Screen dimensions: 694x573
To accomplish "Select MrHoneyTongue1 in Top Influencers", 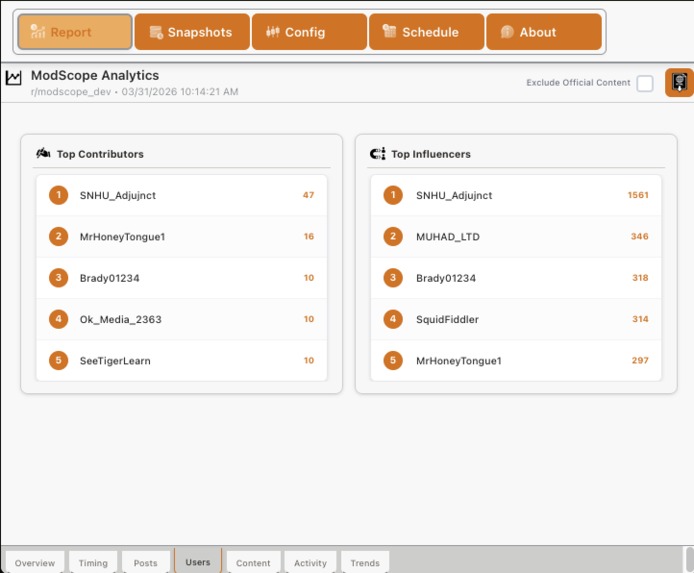I will 516,360.
